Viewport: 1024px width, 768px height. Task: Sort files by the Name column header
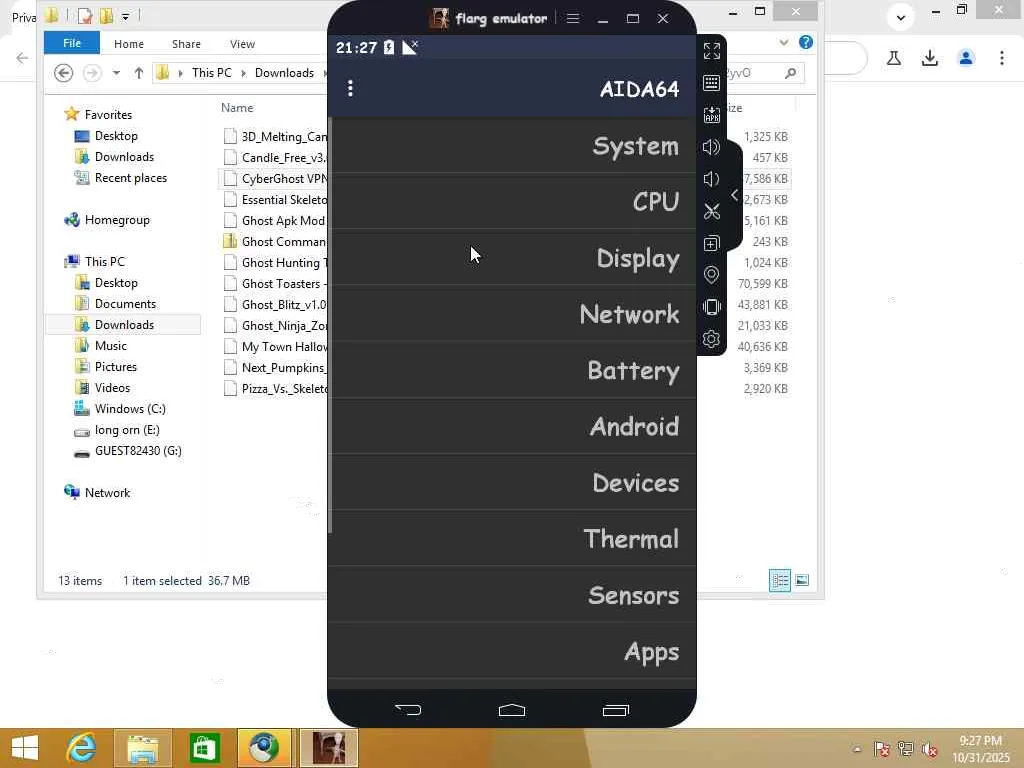[237, 108]
